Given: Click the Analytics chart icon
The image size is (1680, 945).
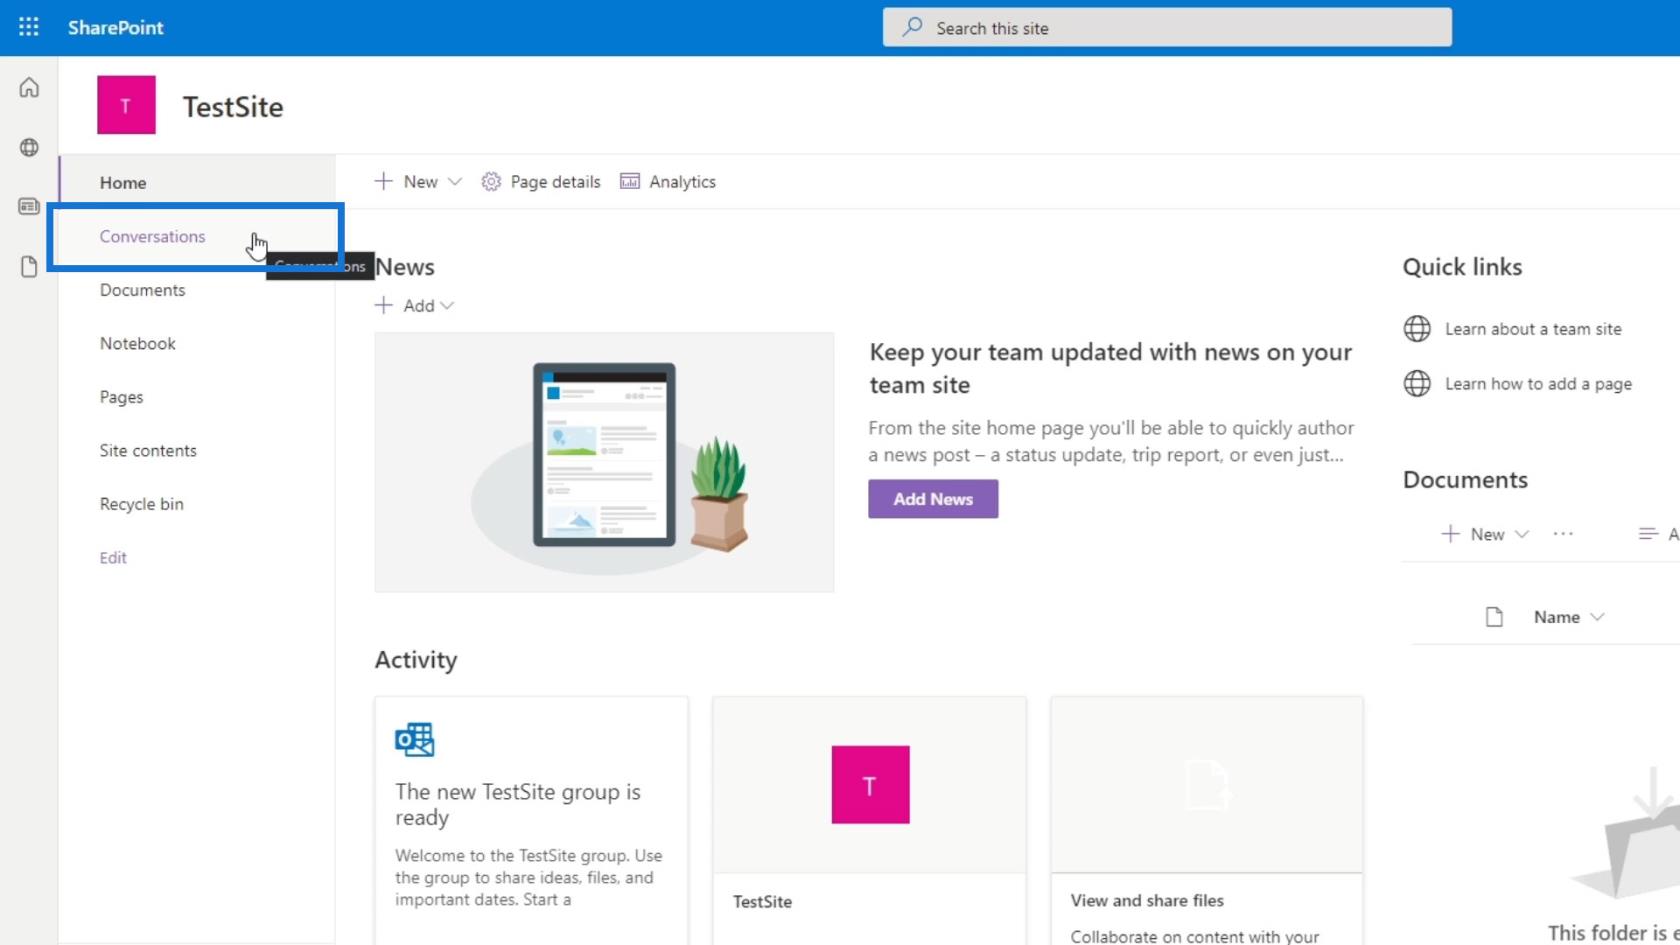Looking at the screenshot, I should click(630, 181).
